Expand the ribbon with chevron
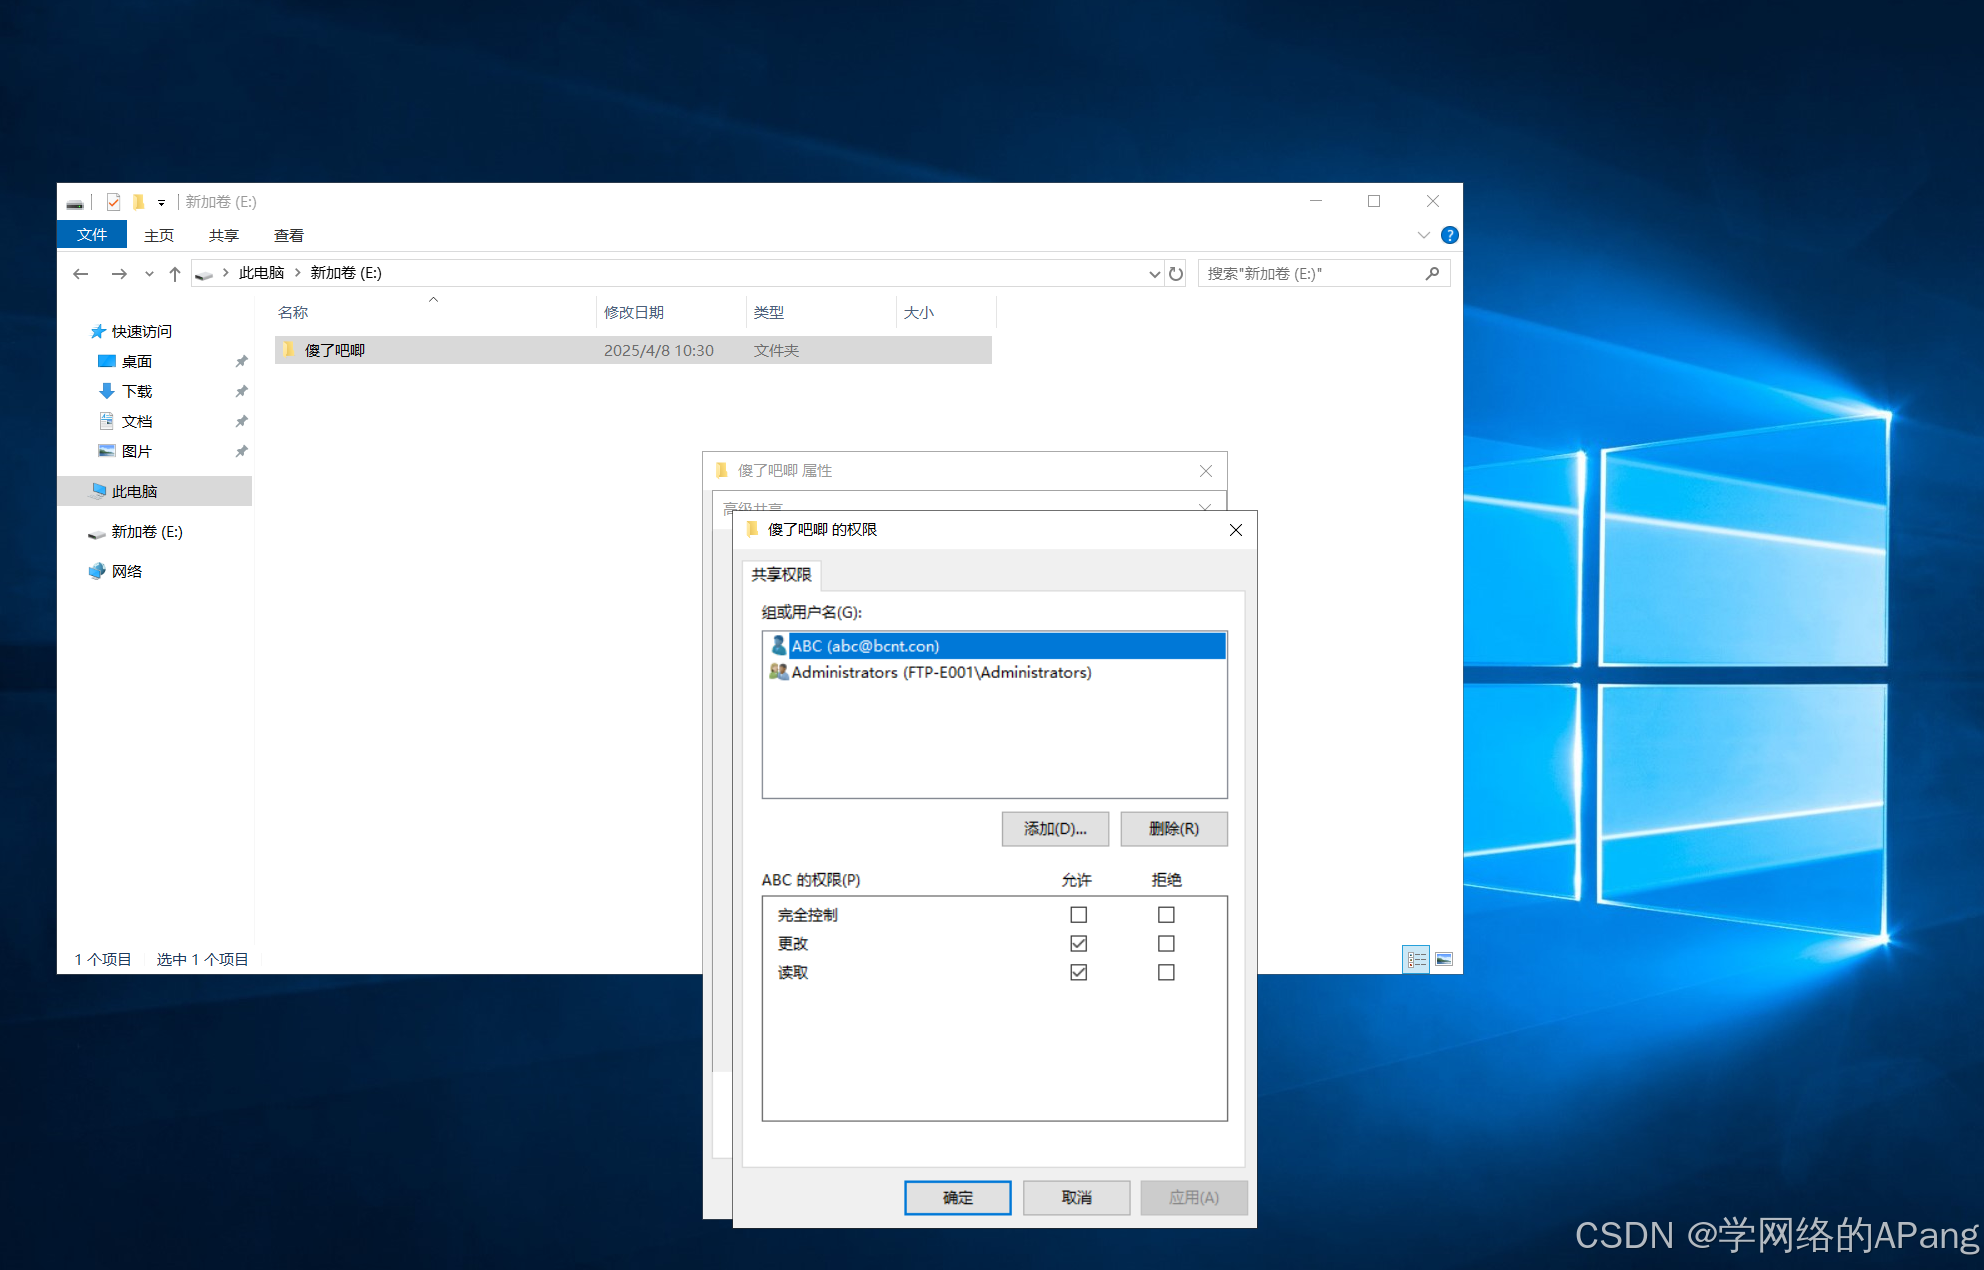This screenshot has width=1984, height=1270. (x=1423, y=235)
